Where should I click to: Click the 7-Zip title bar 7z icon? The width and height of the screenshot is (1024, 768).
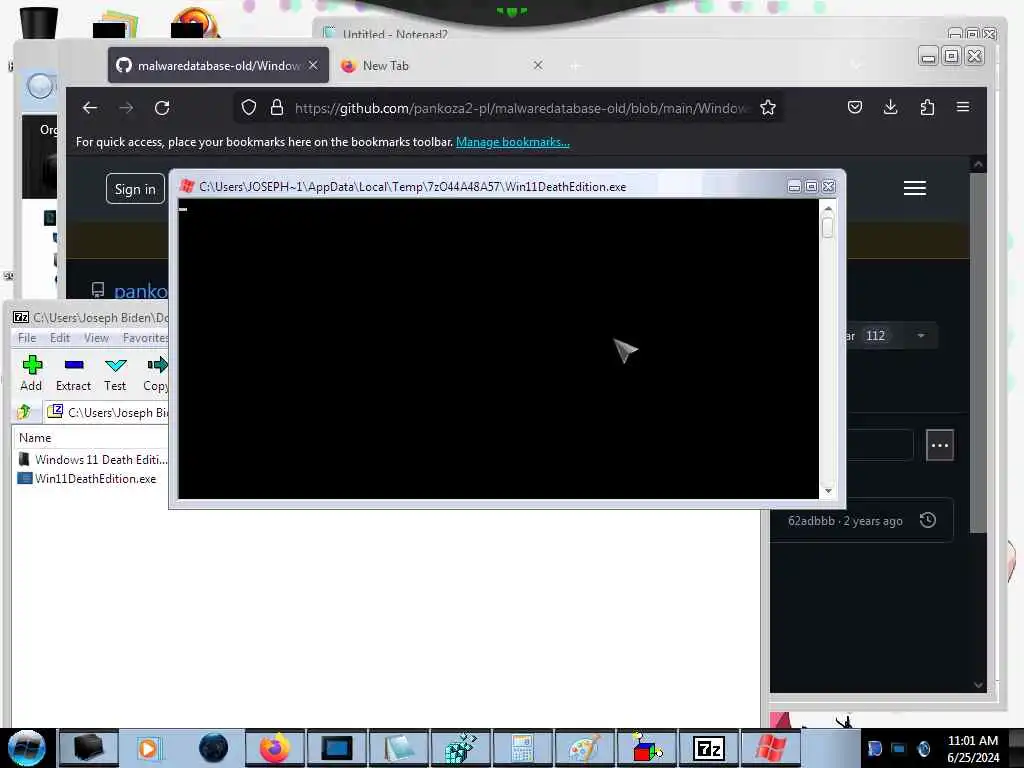pyautogui.click(x=21, y=317)
